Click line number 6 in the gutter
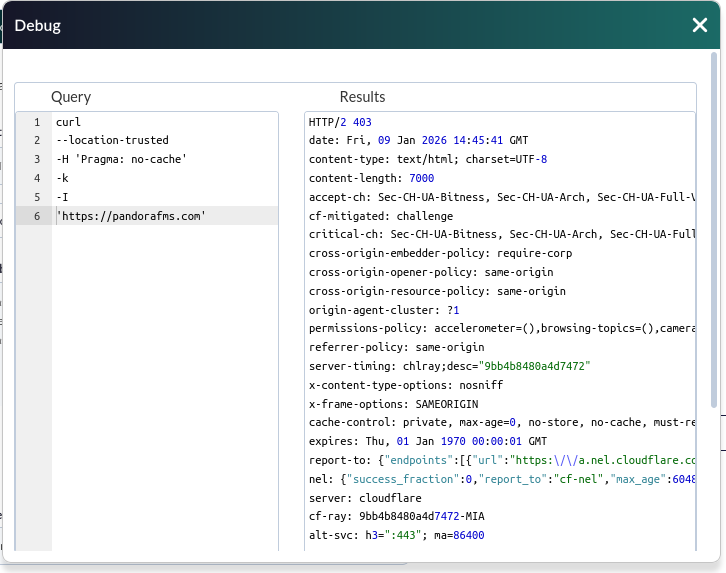 coord(37,216)
